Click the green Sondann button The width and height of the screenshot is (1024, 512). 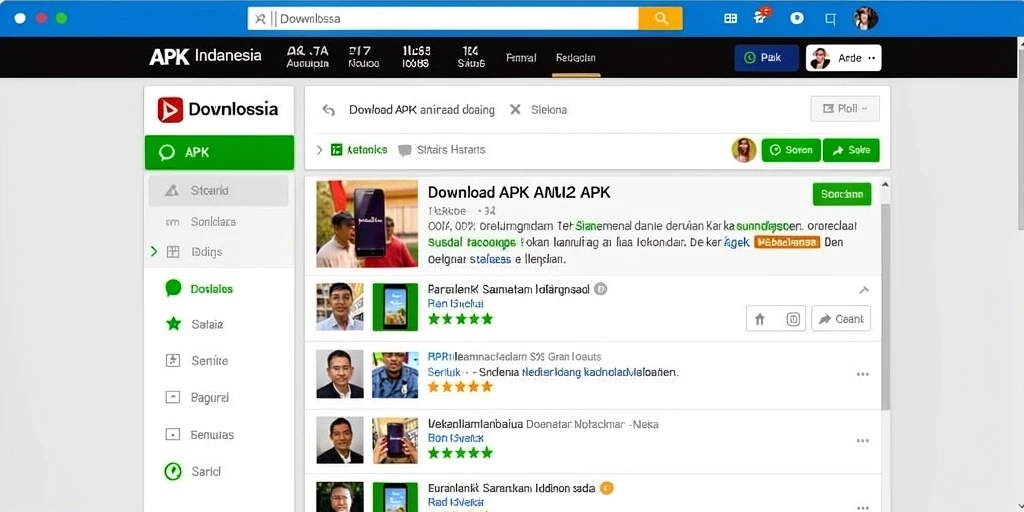coord(842,194)
